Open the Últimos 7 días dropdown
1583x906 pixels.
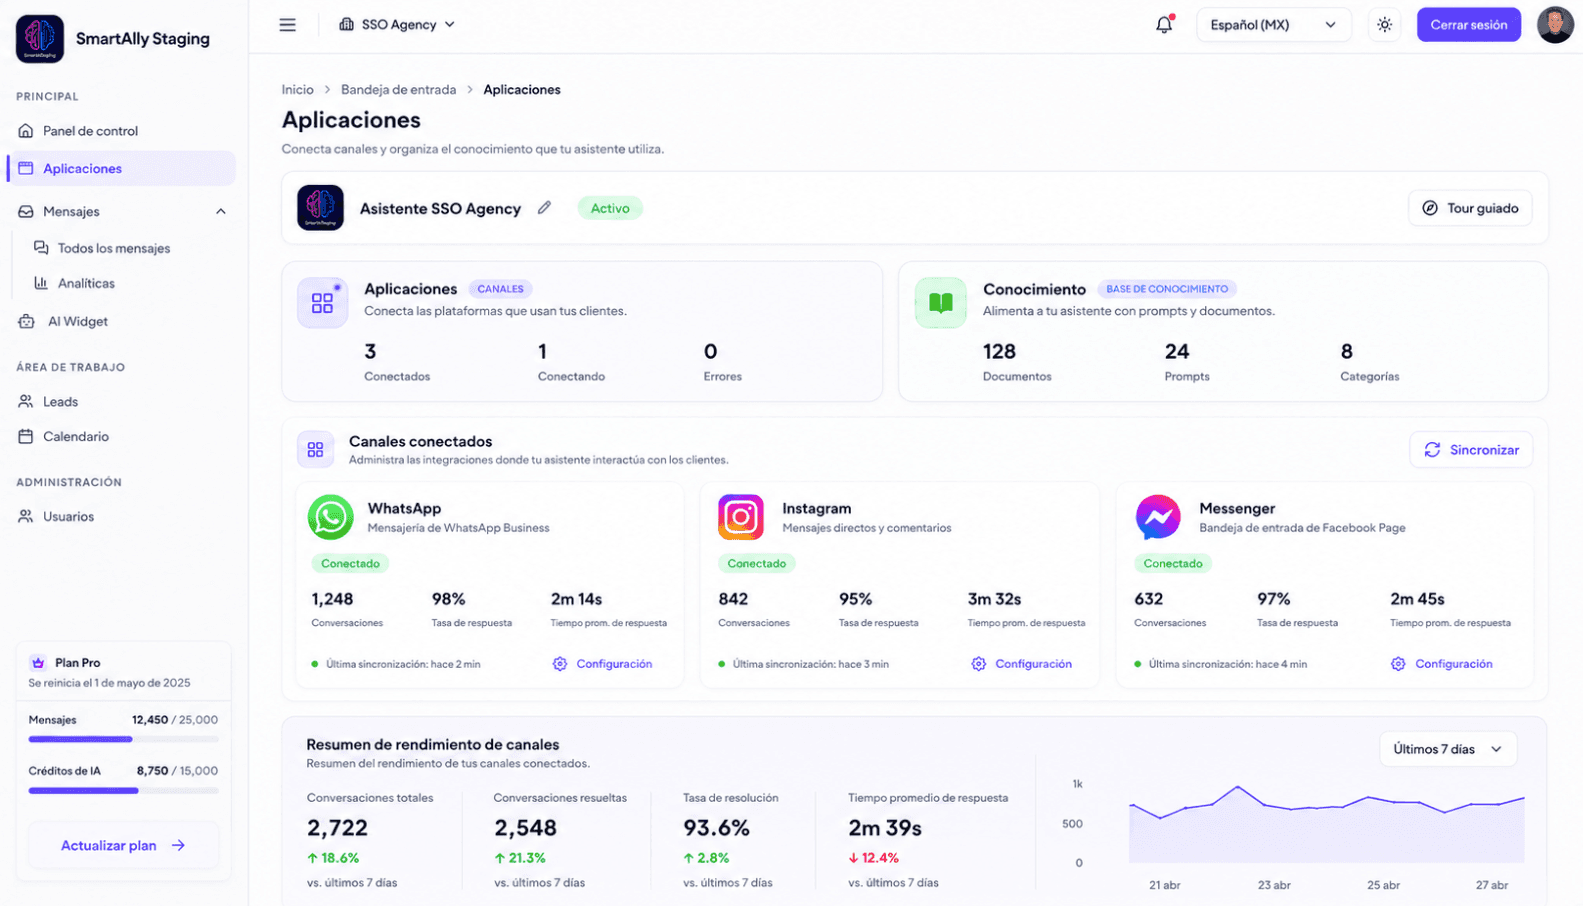1448,749
